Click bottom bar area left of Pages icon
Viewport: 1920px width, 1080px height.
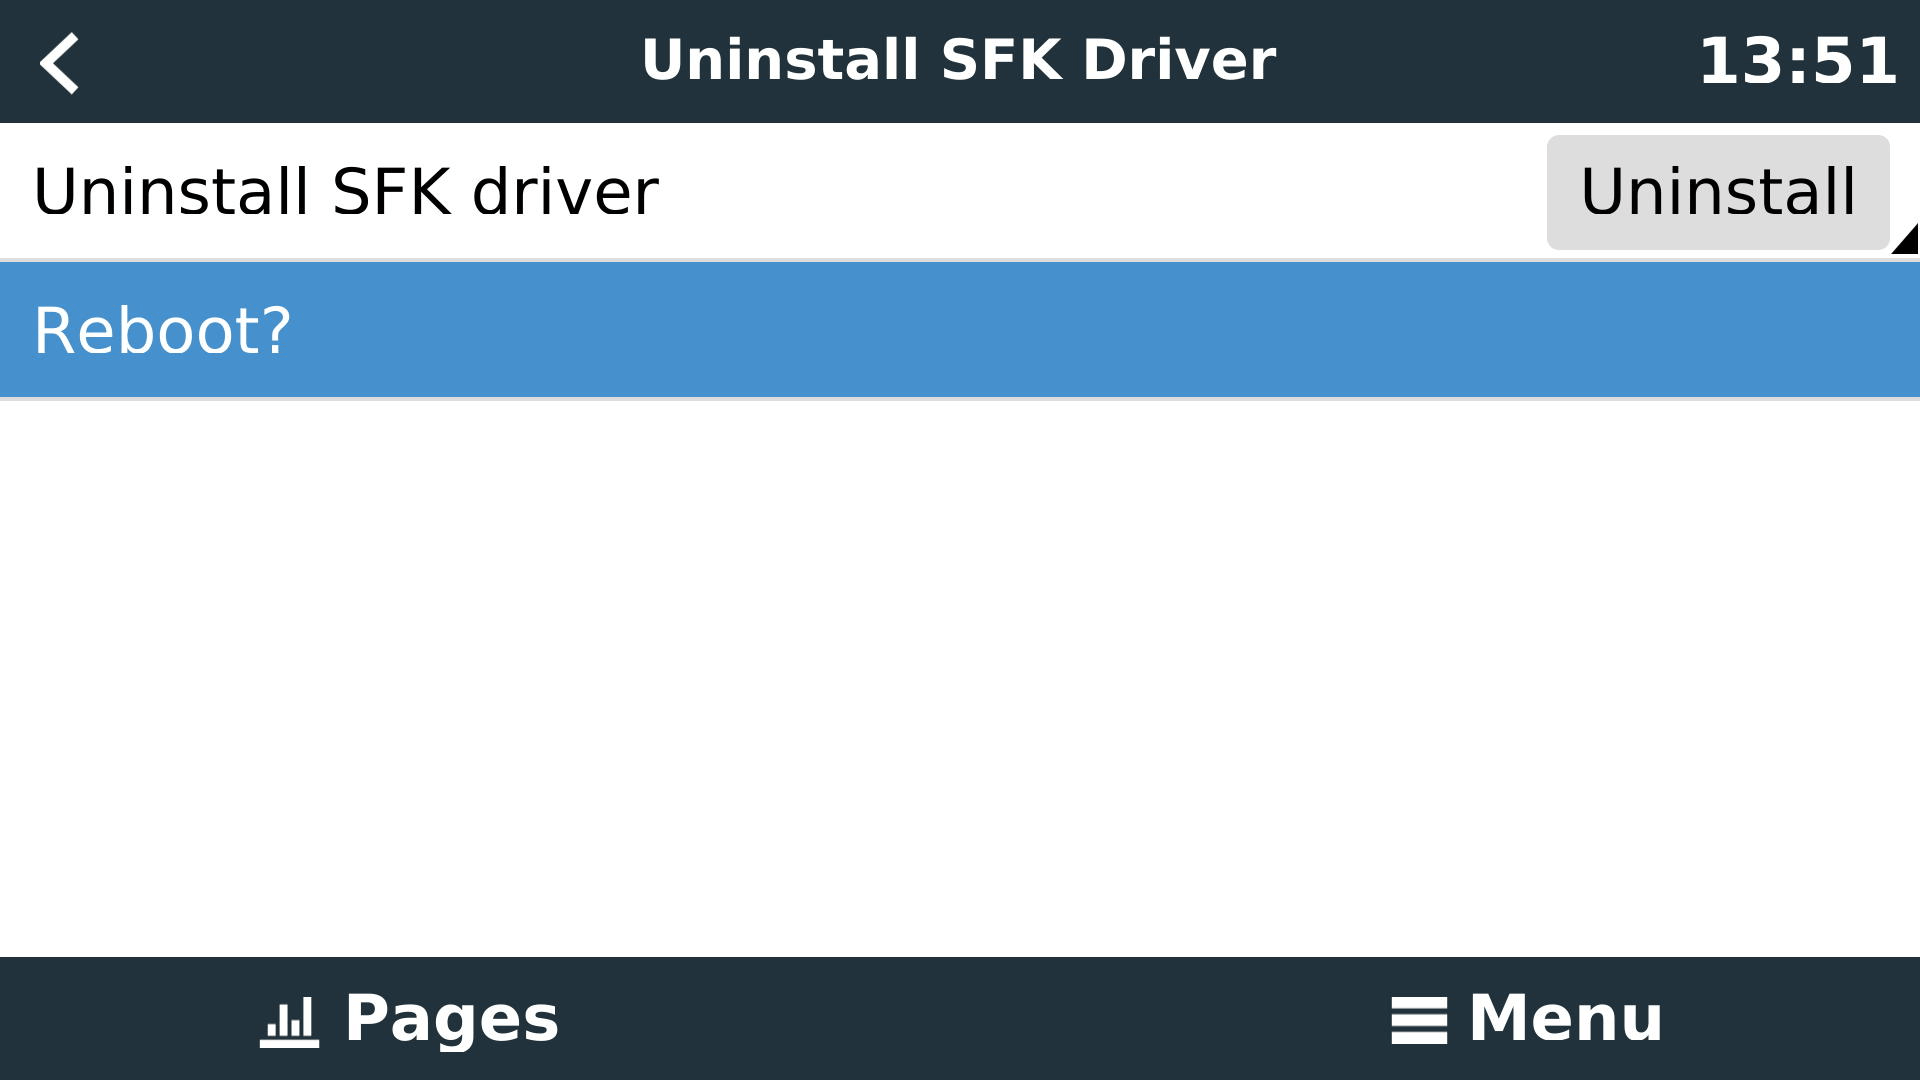click(120, 1019)
